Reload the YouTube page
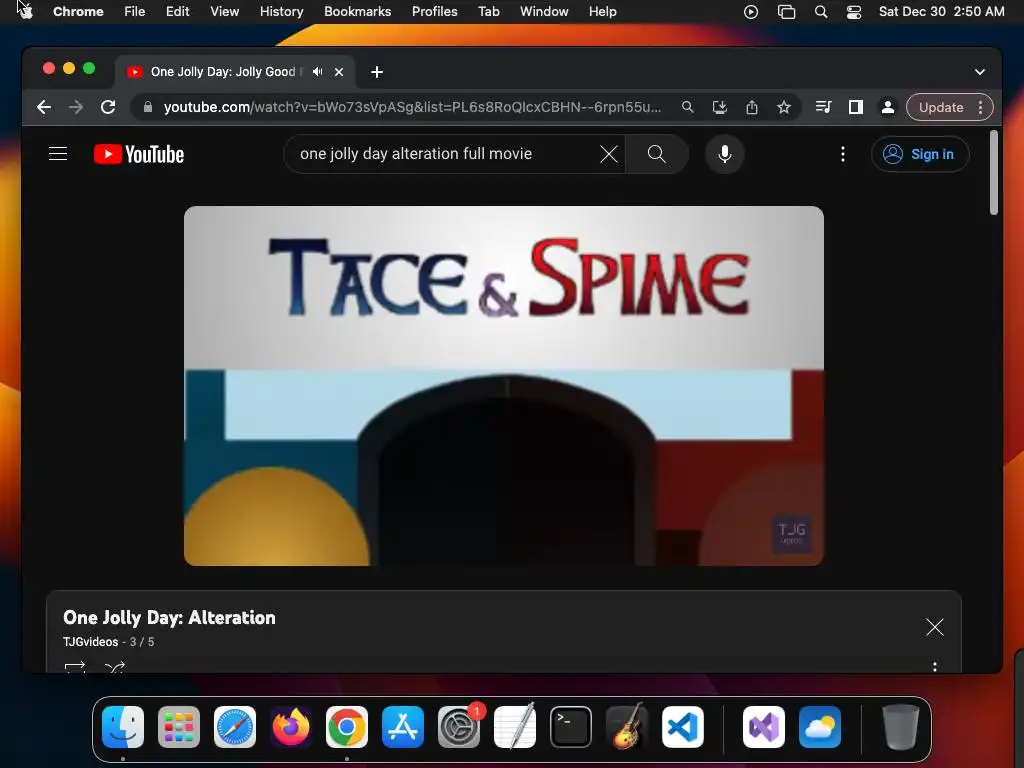 click(x=108, y=107)
